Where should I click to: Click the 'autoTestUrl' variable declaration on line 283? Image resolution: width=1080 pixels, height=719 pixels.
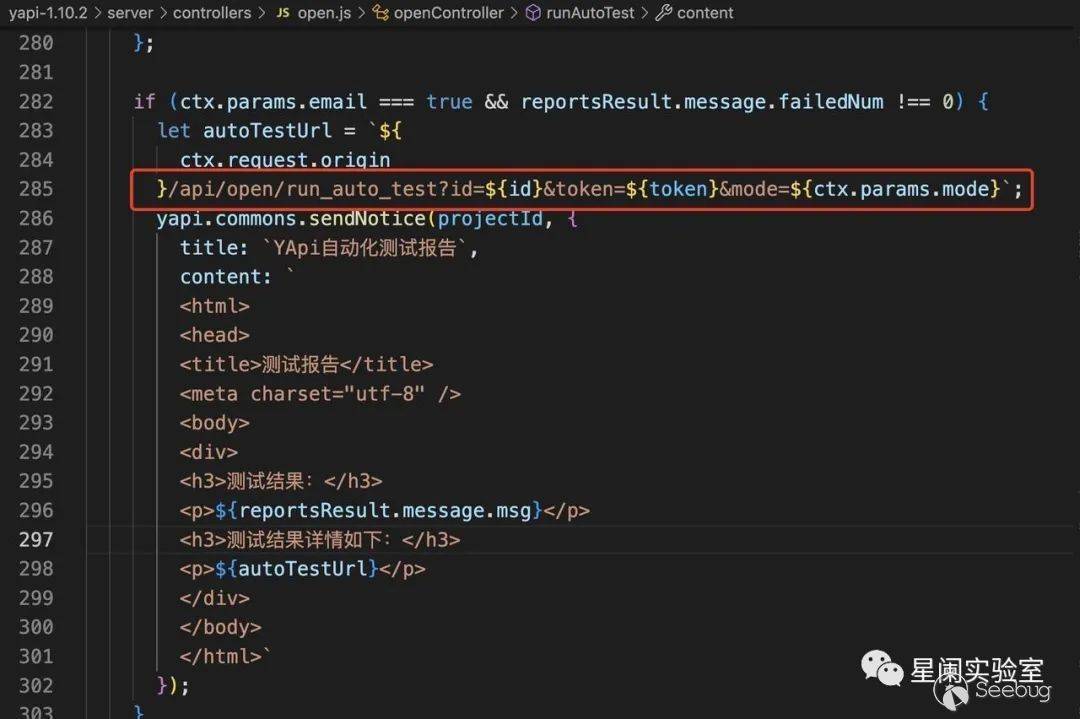[x=267, y=131]
